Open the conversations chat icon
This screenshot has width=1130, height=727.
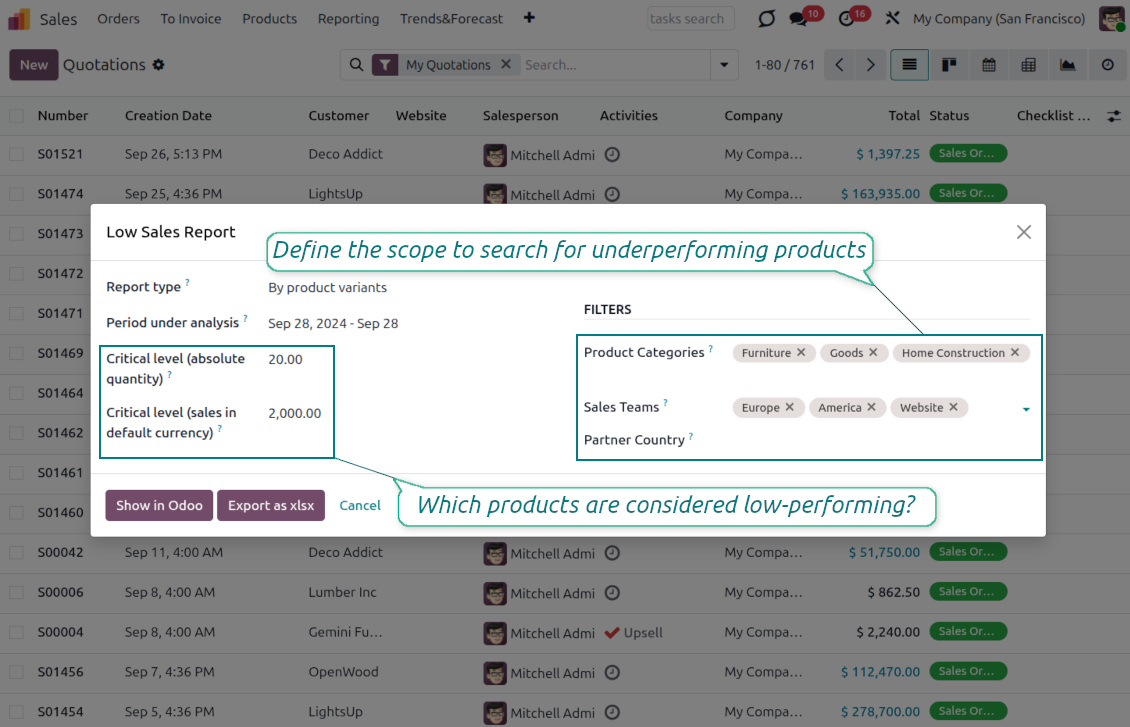(798, 19)
